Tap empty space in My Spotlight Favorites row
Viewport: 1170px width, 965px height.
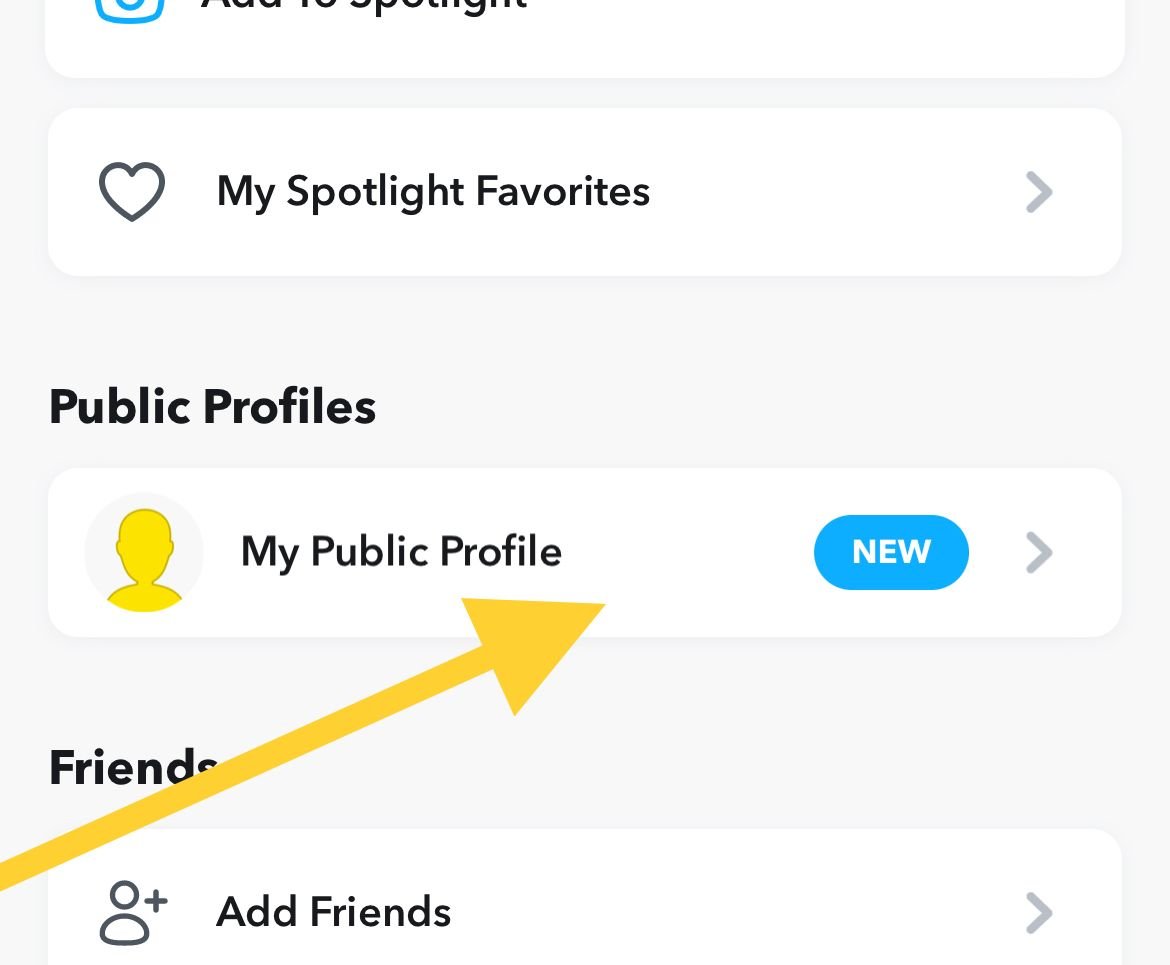(x=836, y=192)
